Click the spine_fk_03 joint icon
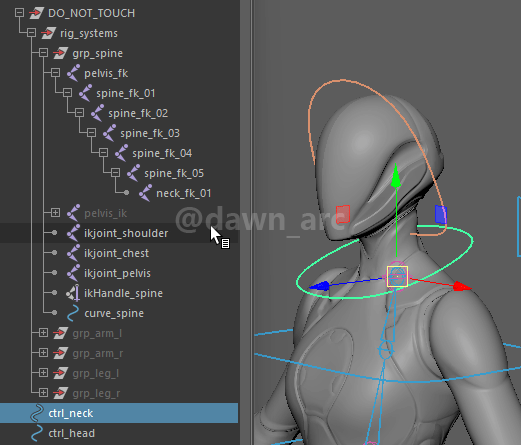 pos(109,133)
